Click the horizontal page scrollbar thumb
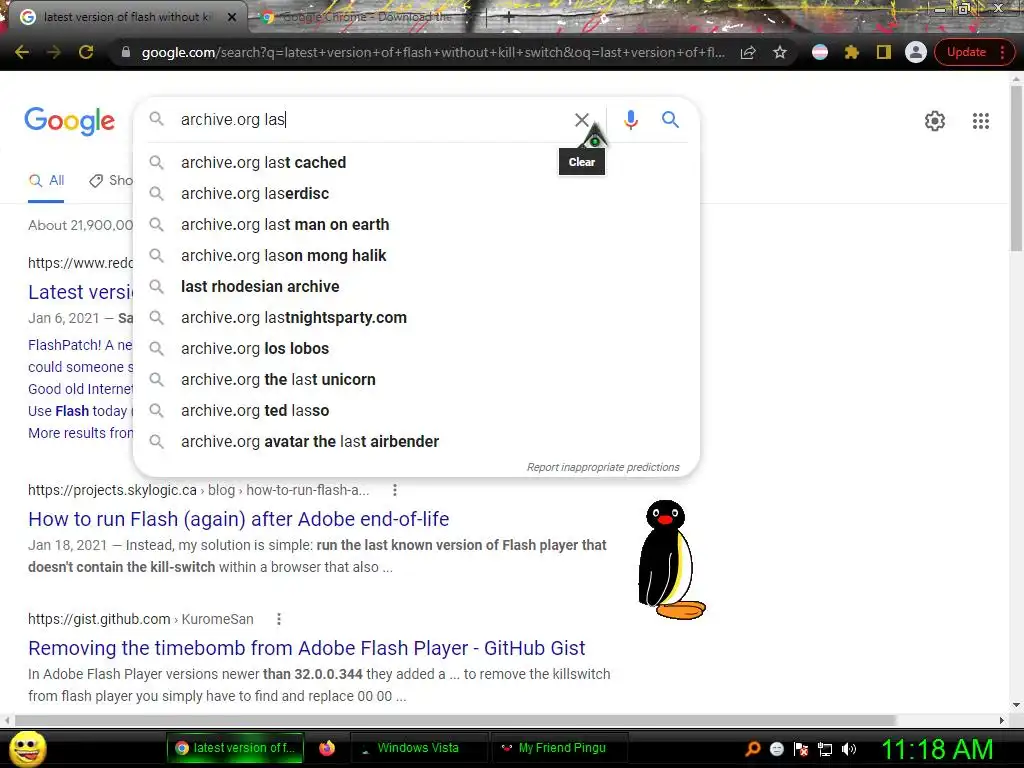Screen dimensions: 1024x768 455,720
